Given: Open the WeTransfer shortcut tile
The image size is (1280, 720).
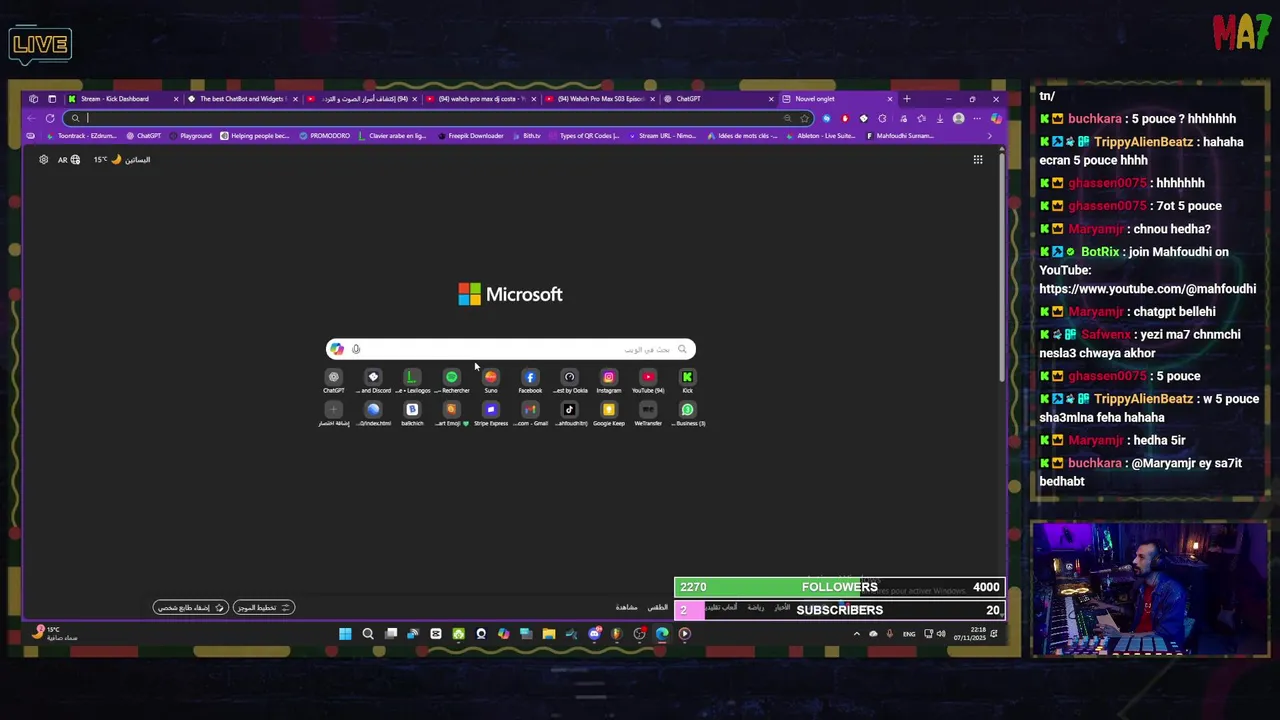Looking at the screenshot, I should point(648,412).
